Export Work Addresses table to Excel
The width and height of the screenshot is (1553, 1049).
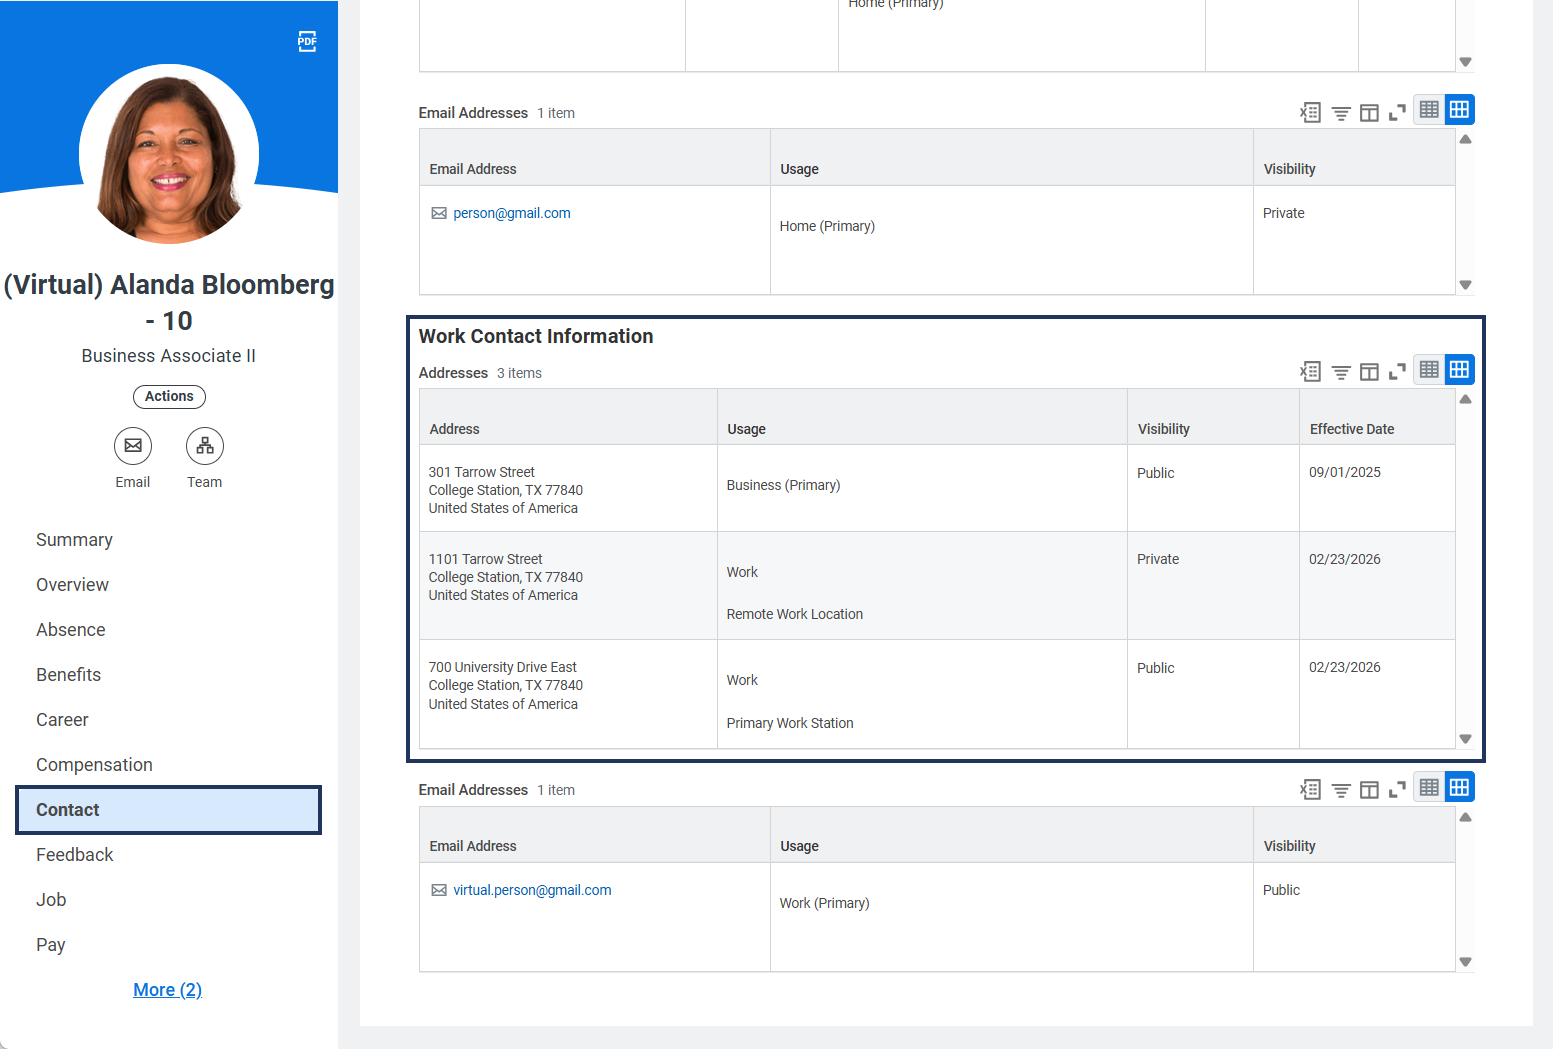1310,372
